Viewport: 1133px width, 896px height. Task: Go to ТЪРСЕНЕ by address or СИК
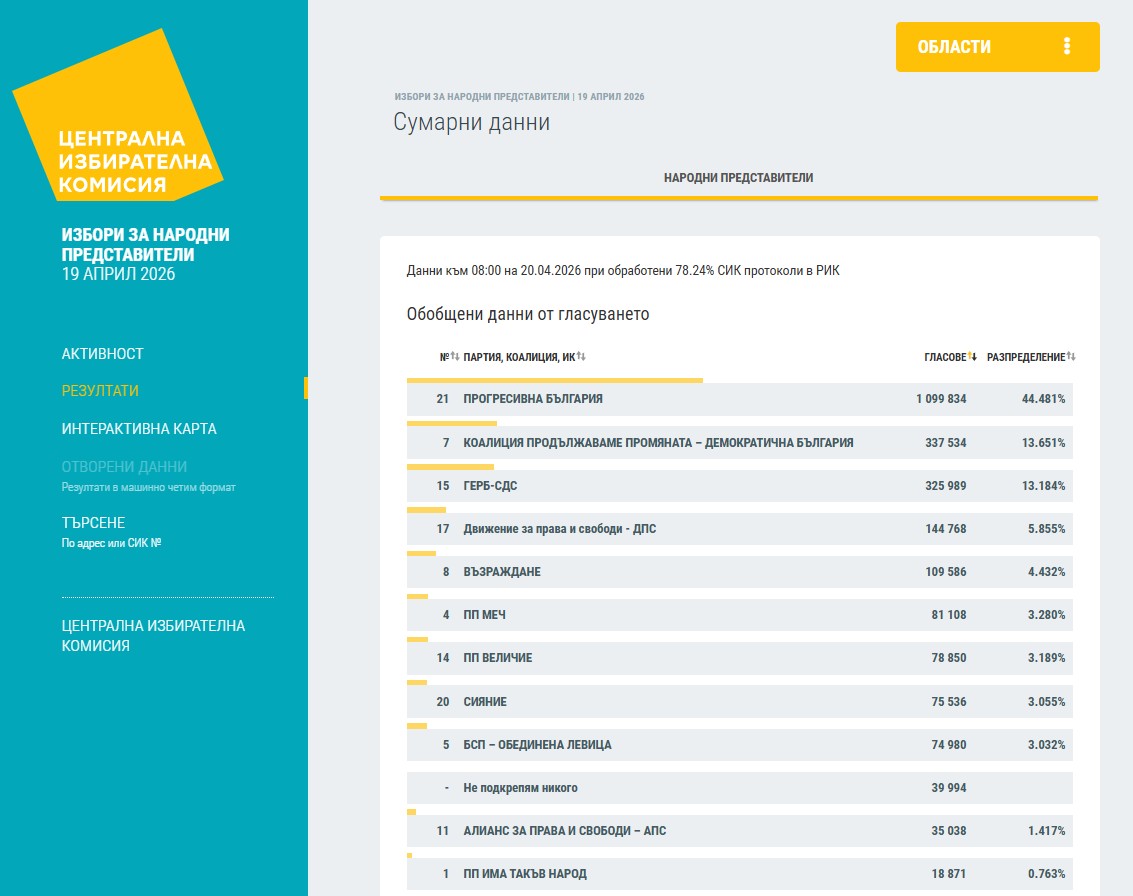tap(93, 523)
